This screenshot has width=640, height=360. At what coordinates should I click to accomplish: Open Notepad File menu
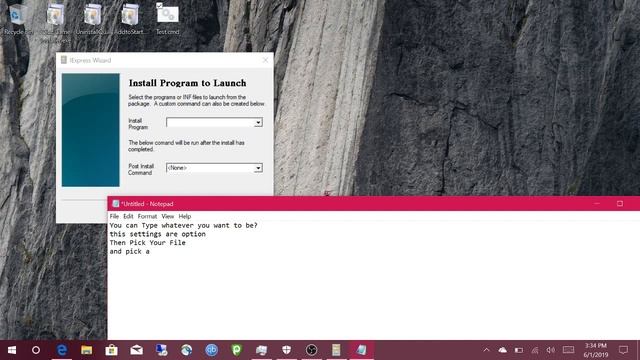114,216
